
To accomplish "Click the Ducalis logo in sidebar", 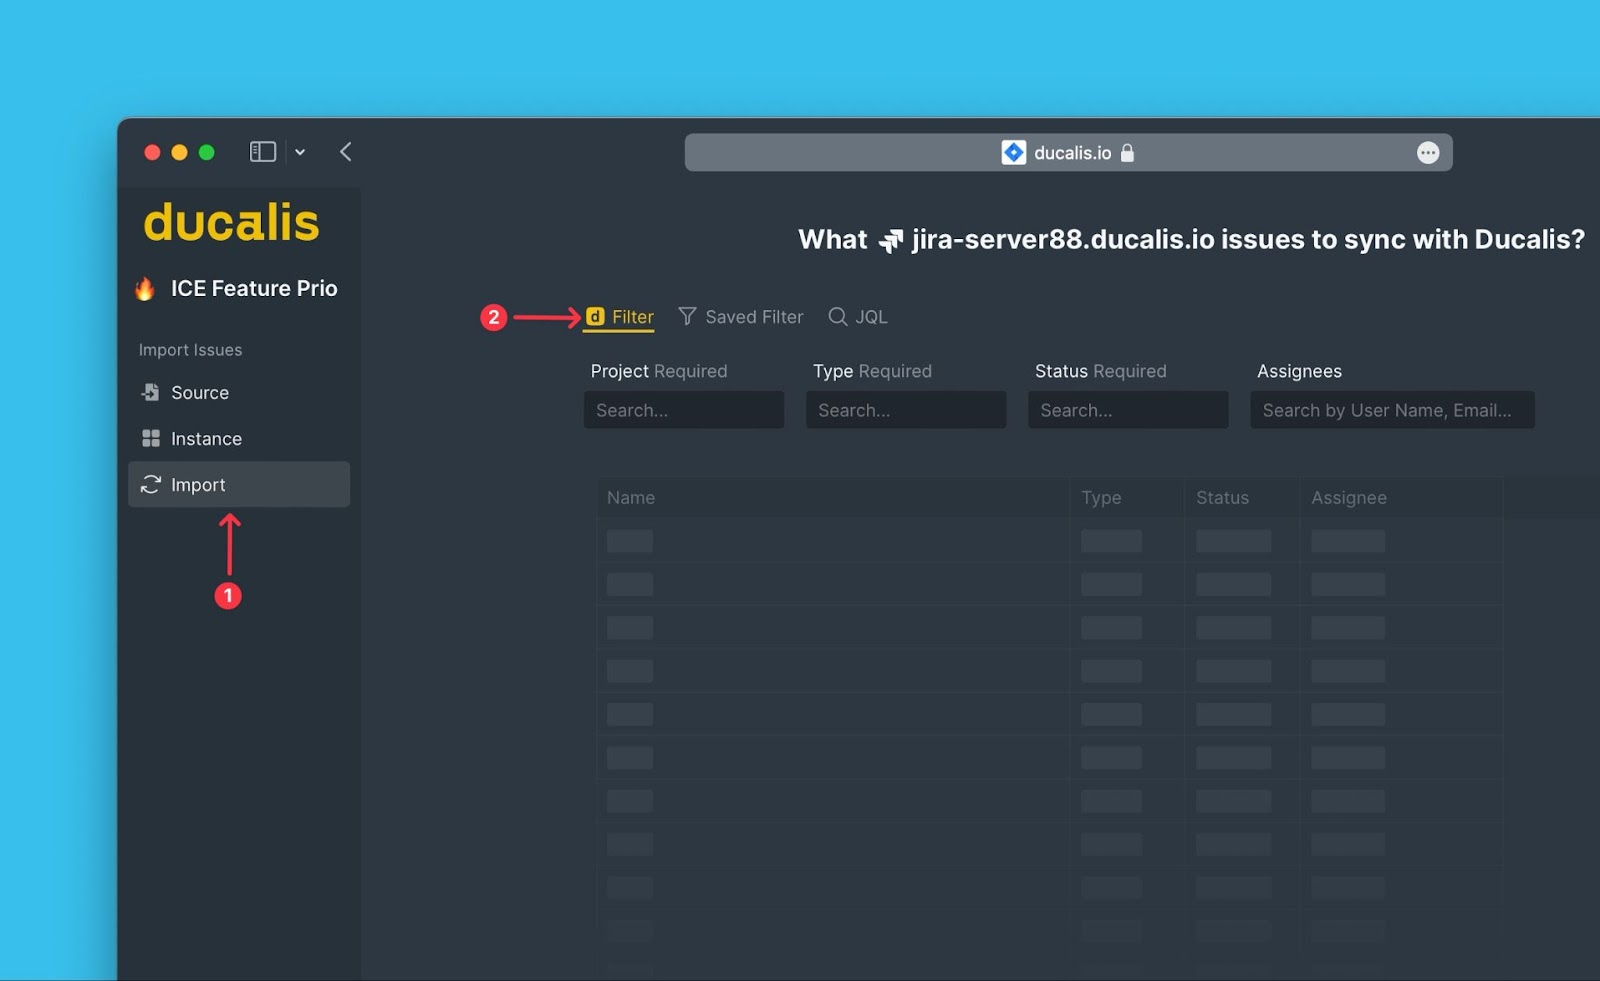I will (x=231, y=223).
